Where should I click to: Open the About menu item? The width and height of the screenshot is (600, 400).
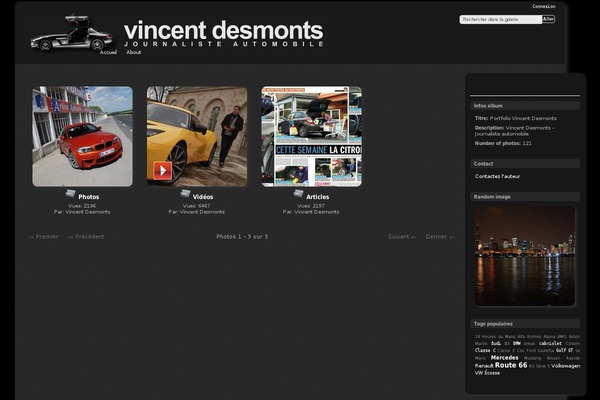134,52
